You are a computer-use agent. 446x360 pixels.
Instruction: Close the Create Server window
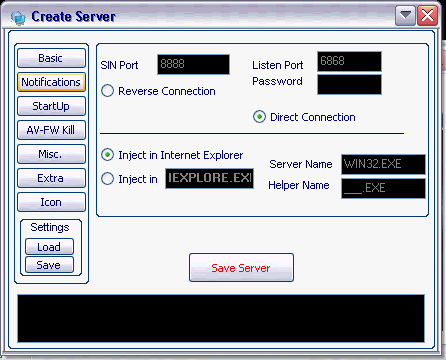pyautogui.click(x=427, y=15)
